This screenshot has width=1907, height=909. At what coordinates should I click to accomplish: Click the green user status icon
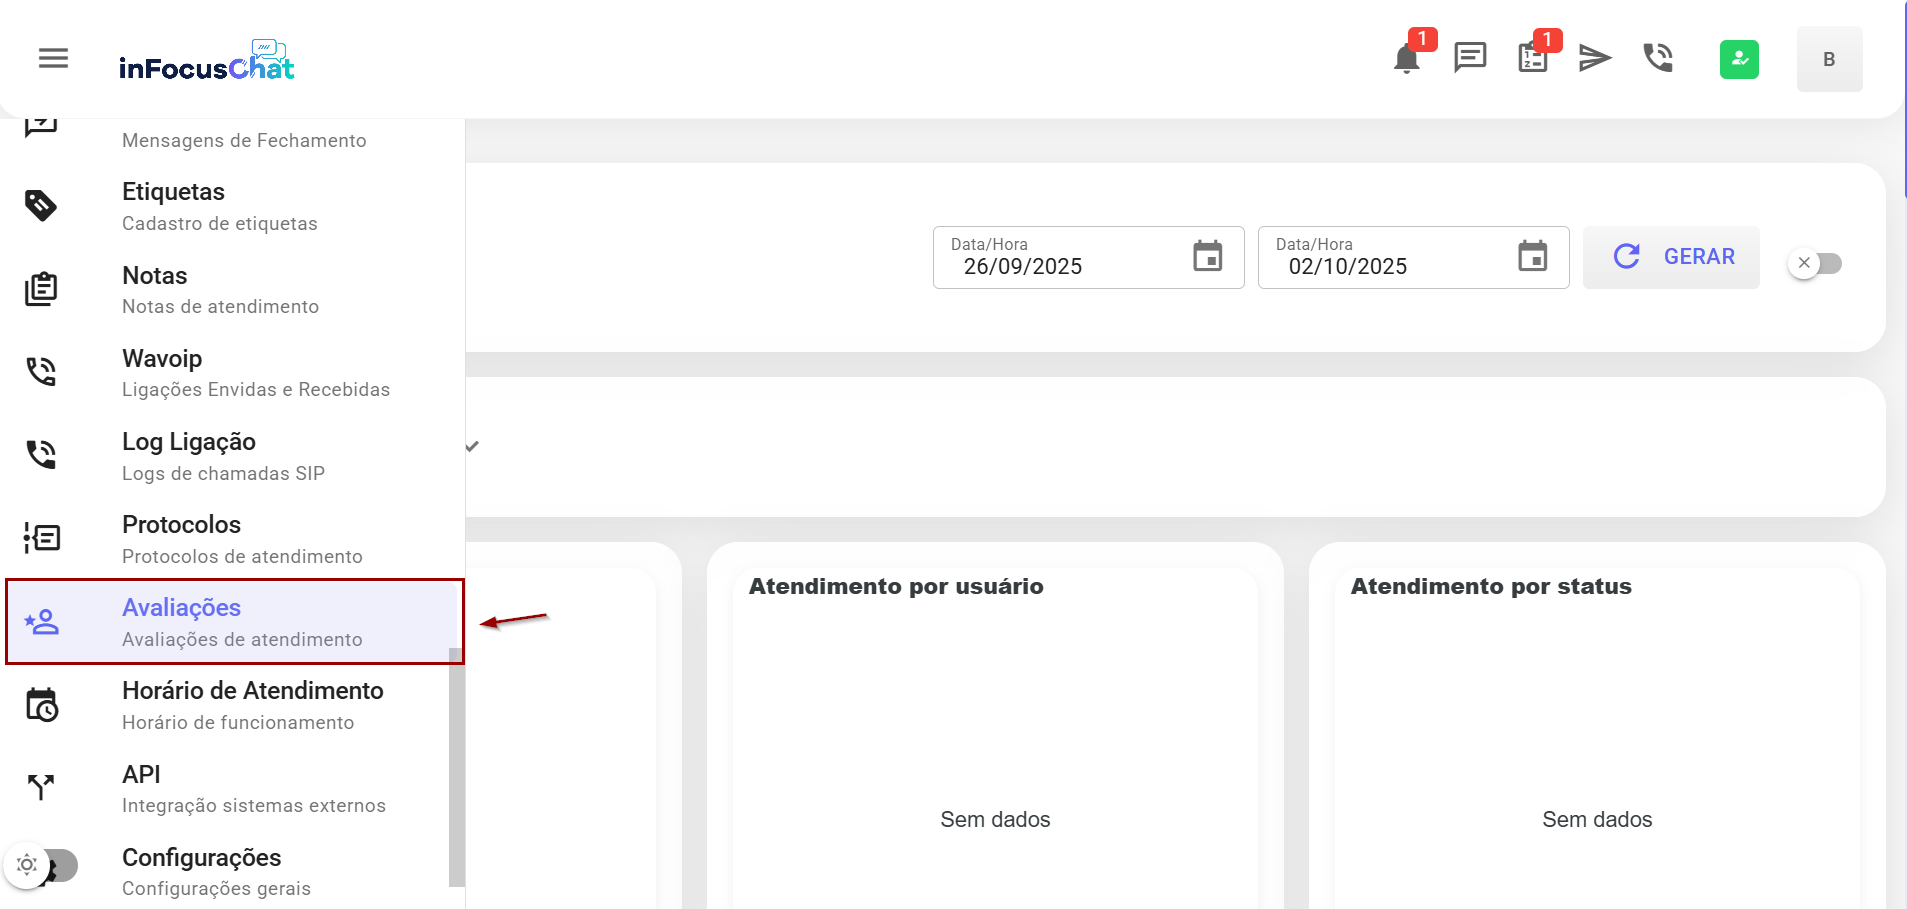tap(1739, 59)
